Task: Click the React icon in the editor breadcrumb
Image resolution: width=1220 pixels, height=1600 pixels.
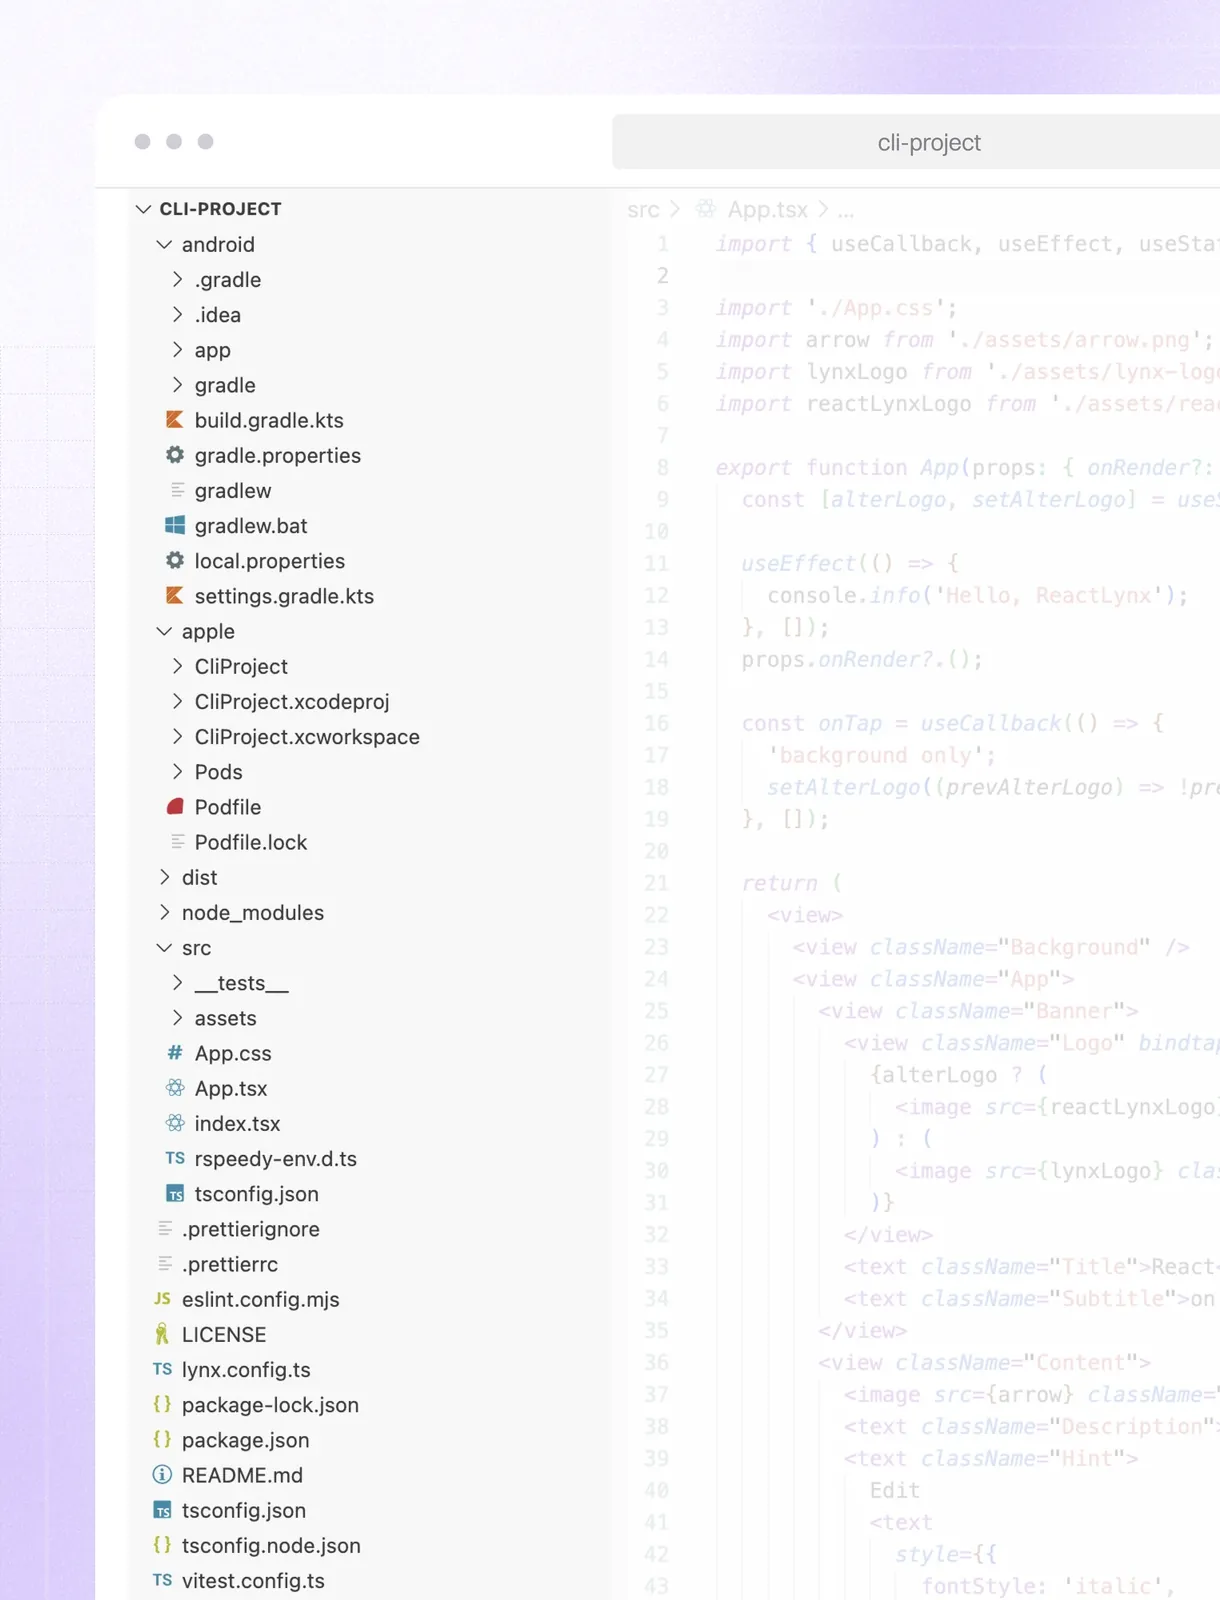Action: click(x=706, y=209)
